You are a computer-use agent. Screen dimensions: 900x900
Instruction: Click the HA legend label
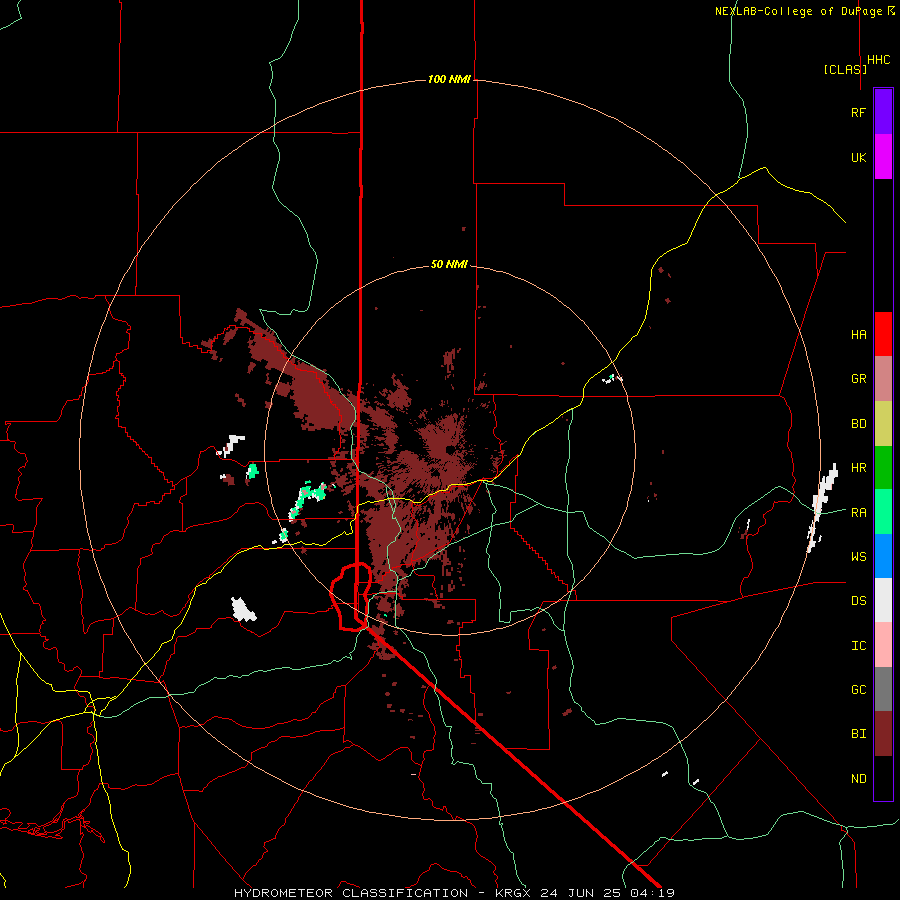[x=858, y=334]
